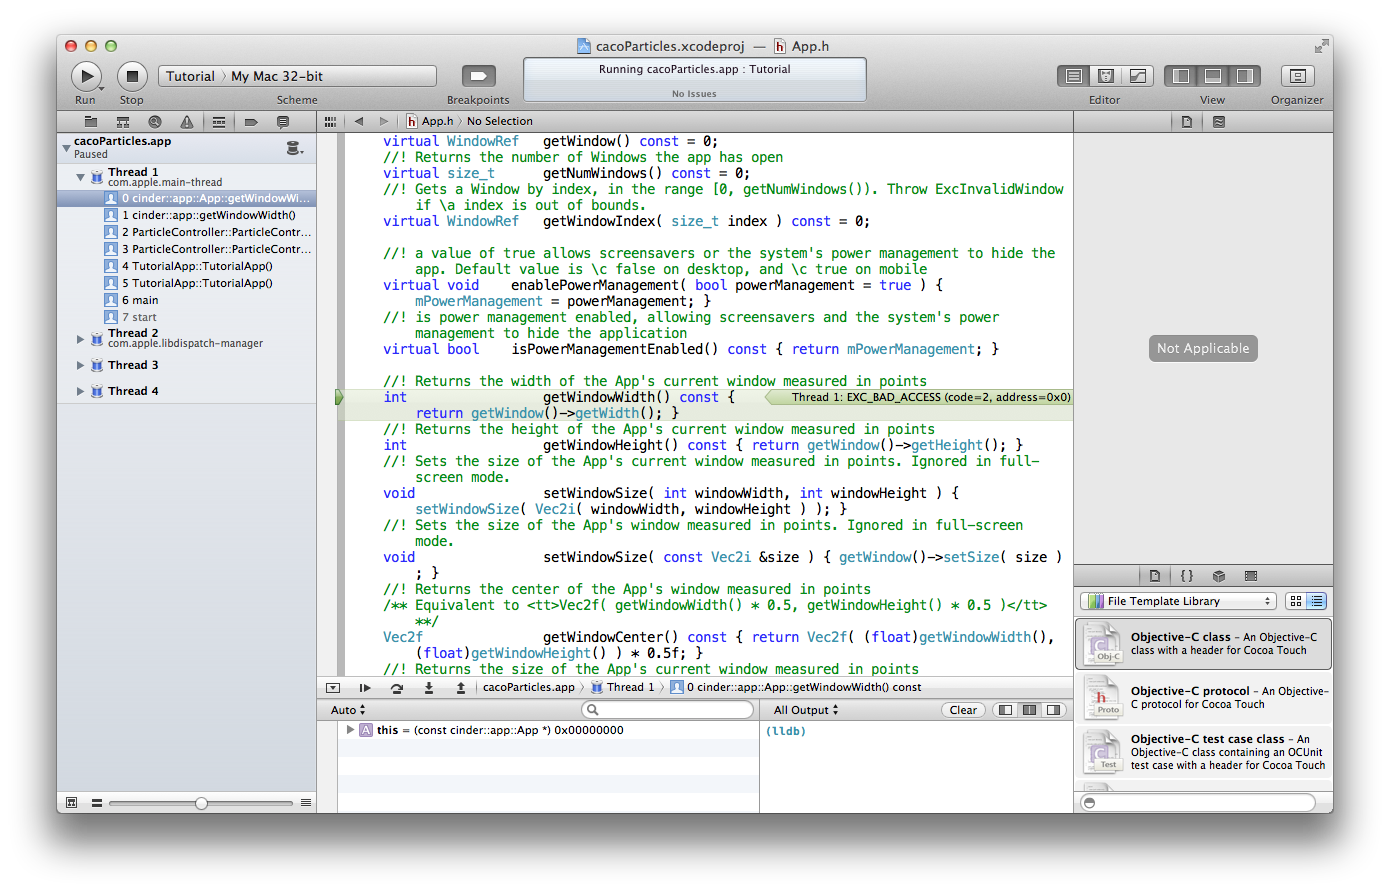Image resolution: width=1390 pixels, height=892 pixels.
Task: Expand Thread 3
Action: point(80,365)
